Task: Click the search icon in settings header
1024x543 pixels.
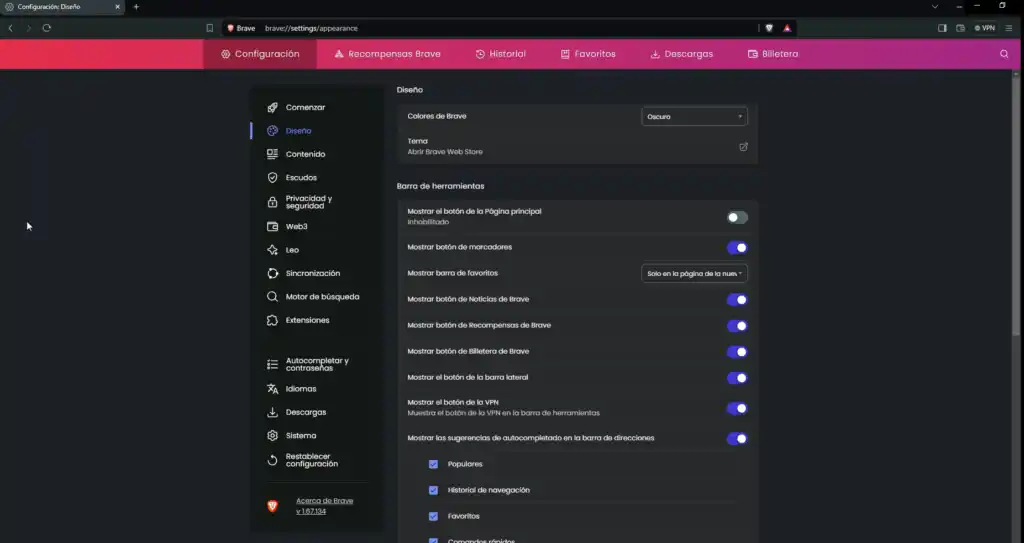Action: pos(1004,54)
